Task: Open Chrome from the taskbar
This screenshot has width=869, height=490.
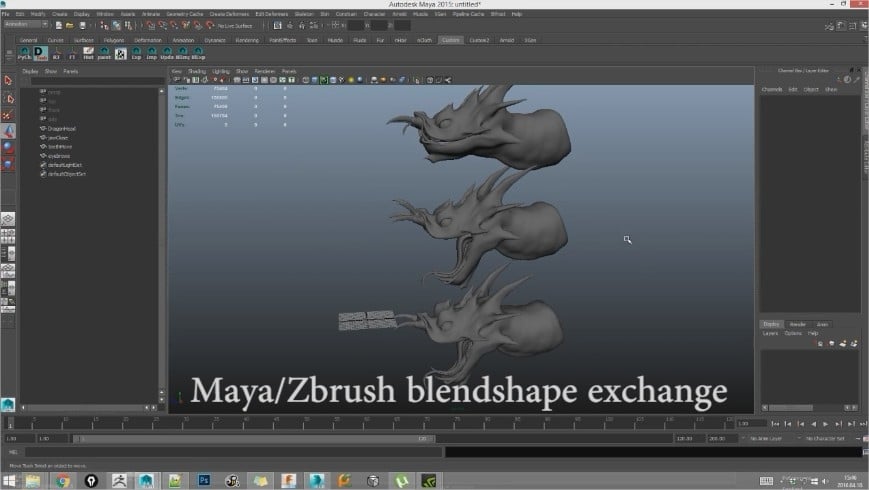Action: [x=63, y=480]
